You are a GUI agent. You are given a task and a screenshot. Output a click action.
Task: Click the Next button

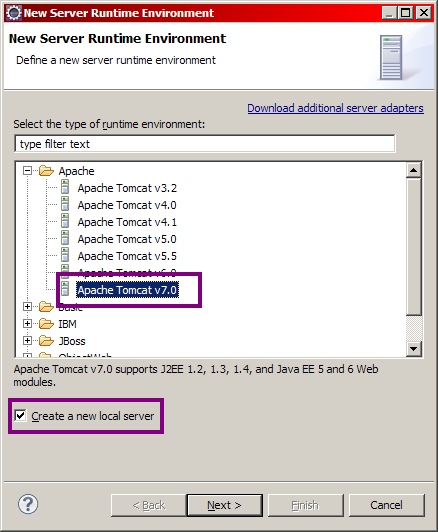pyautogui.click(x=225, y=505)
